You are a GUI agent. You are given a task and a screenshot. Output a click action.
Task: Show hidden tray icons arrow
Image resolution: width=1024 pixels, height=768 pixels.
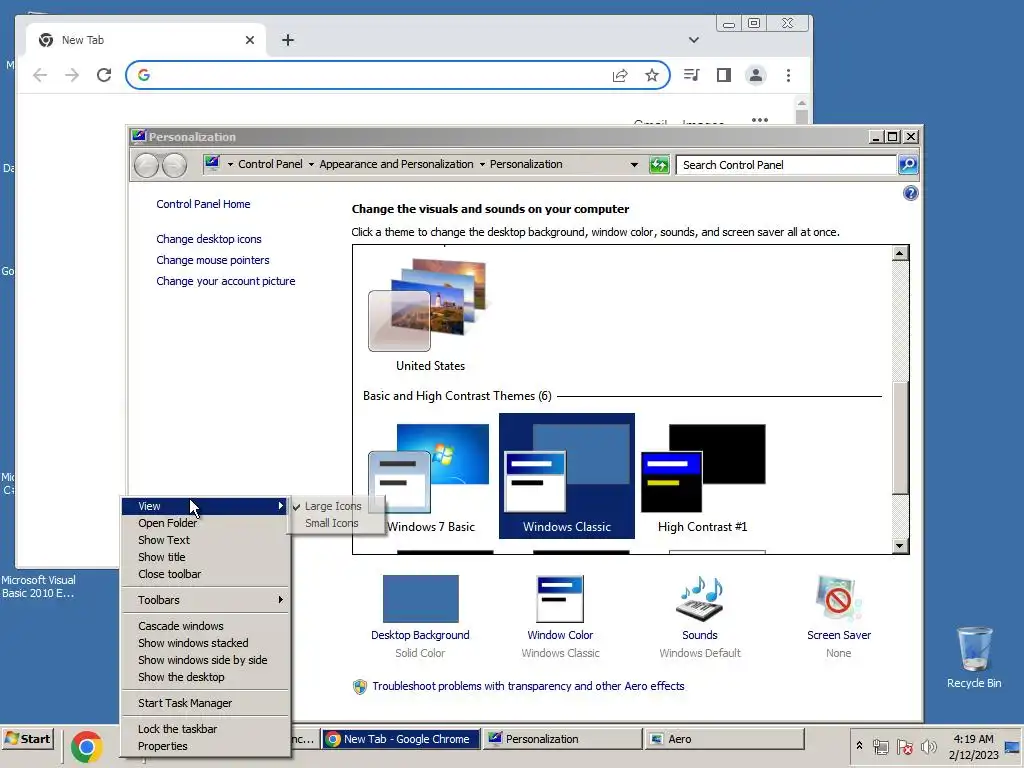click(859, 745)
